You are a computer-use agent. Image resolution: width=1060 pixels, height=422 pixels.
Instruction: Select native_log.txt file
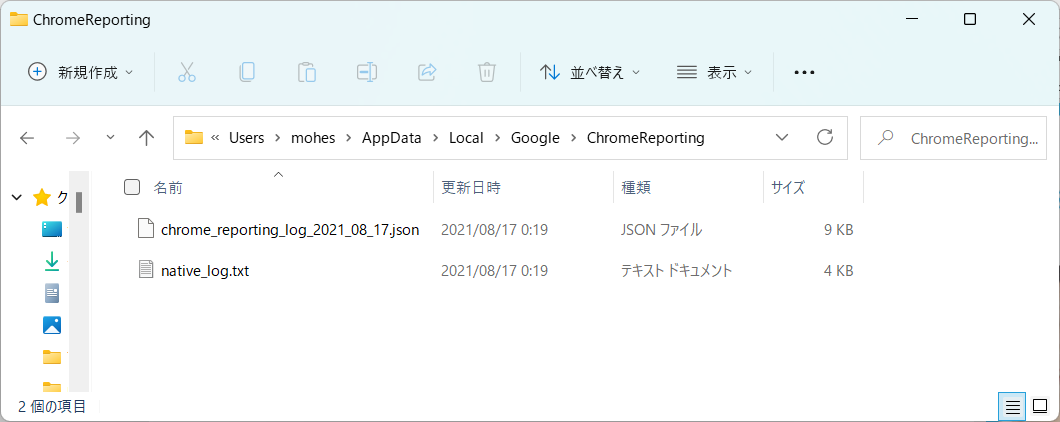pyautogui.click(x=206, y=271)
